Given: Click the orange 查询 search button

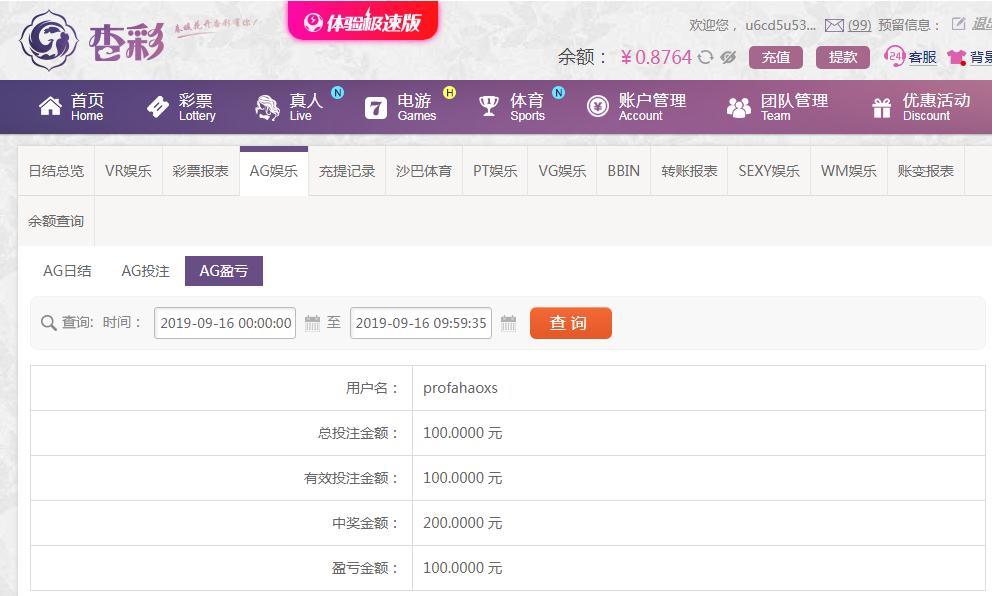Looking at the screenshot, I should (571, 323).
